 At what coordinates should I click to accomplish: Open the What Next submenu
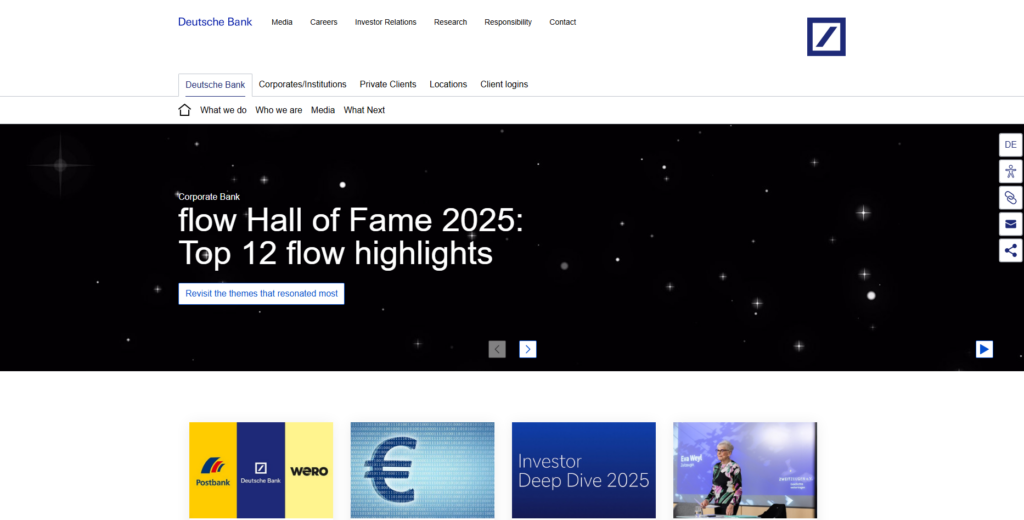(x=364, y=110)
